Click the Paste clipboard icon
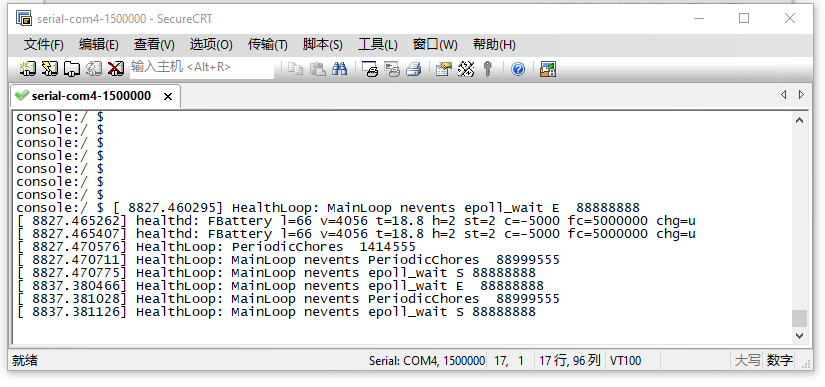The image size is (825, 387). pyautogui.click(x=317, y=69)
